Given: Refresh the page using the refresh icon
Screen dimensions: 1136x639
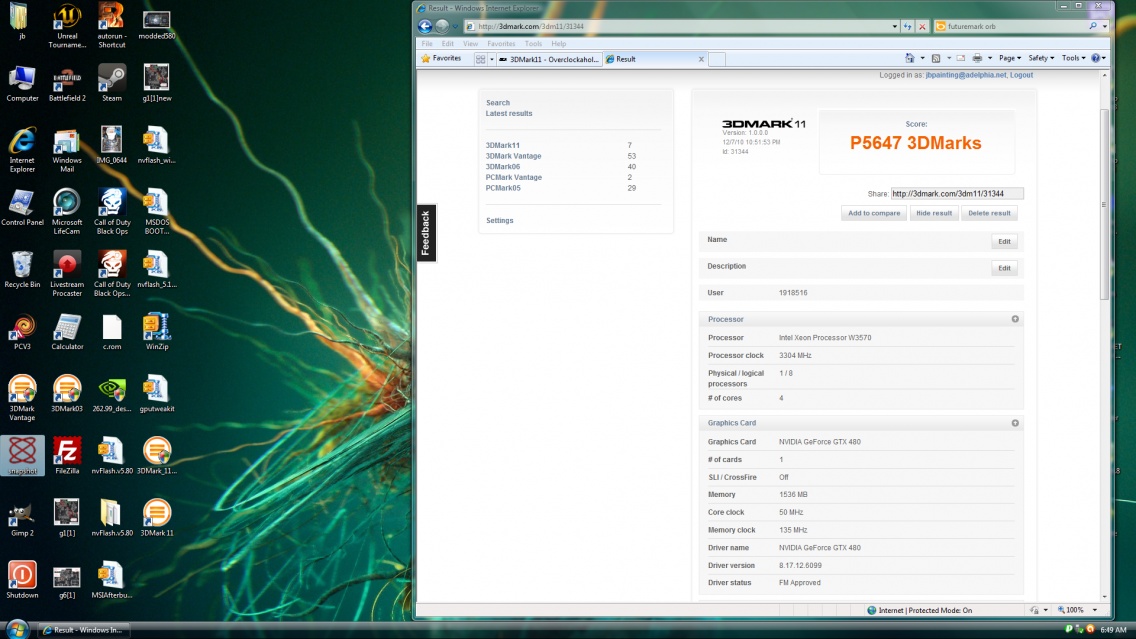Looking at the screenshot, I should point(907,27).
